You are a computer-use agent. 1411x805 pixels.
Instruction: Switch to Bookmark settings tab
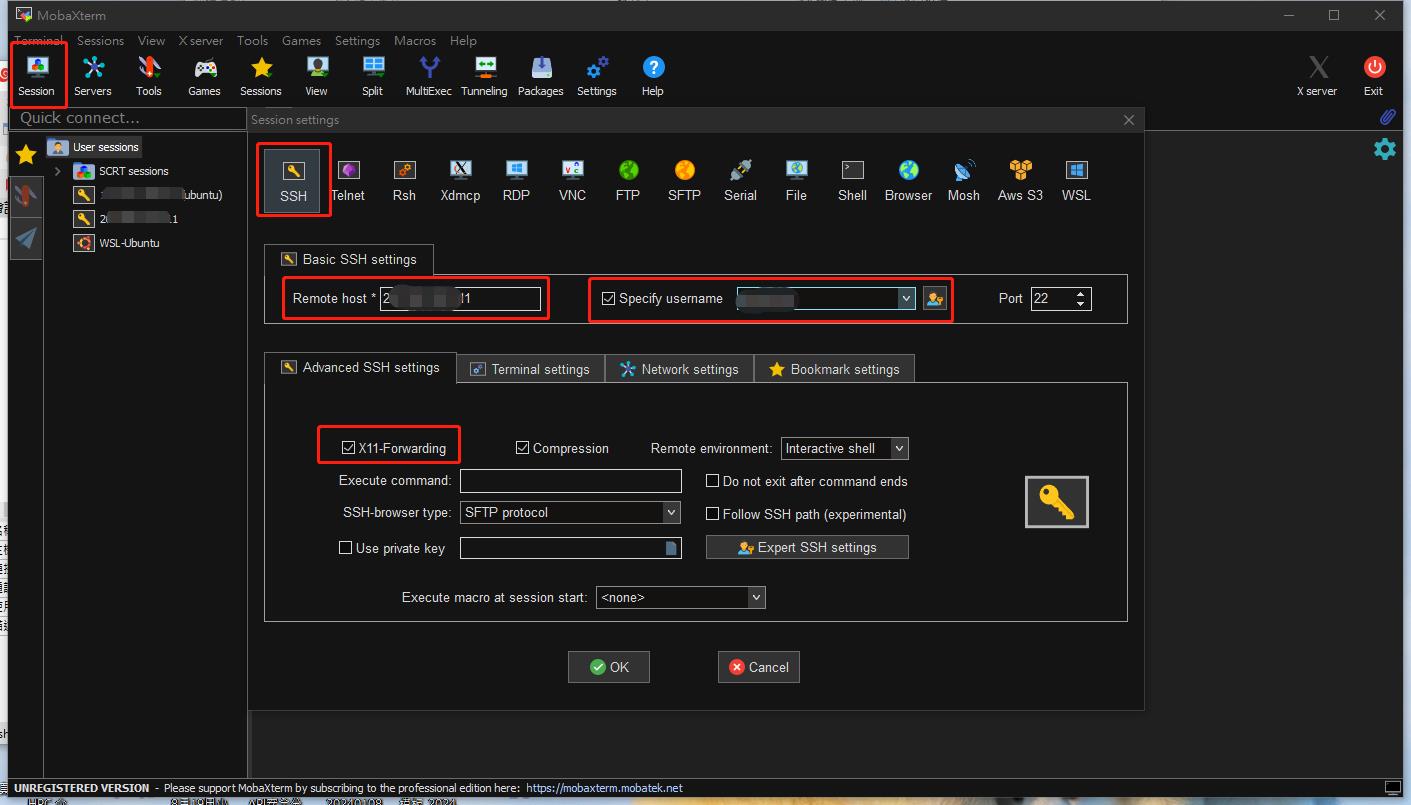834,369
